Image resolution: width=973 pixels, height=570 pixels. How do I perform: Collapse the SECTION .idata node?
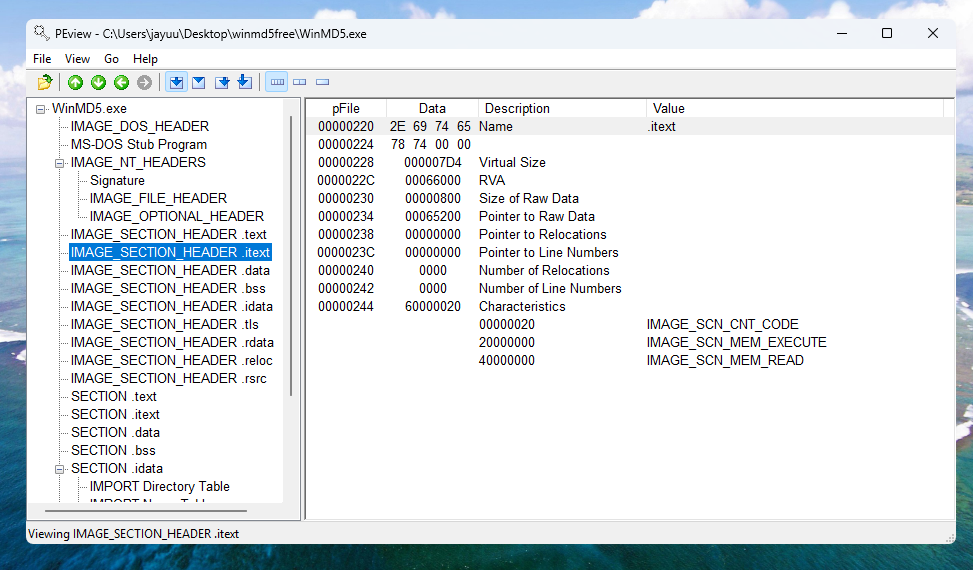pyautogui.click(x=60, y=469)
